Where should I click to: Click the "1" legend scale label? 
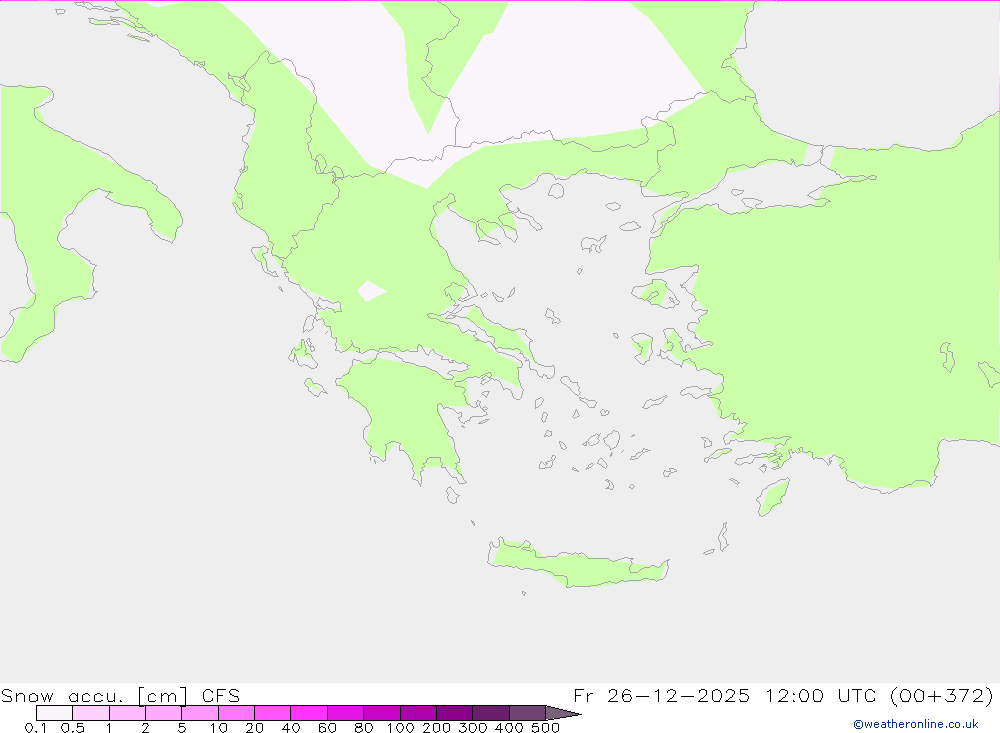pyautogui.click(x=109, y=727)
